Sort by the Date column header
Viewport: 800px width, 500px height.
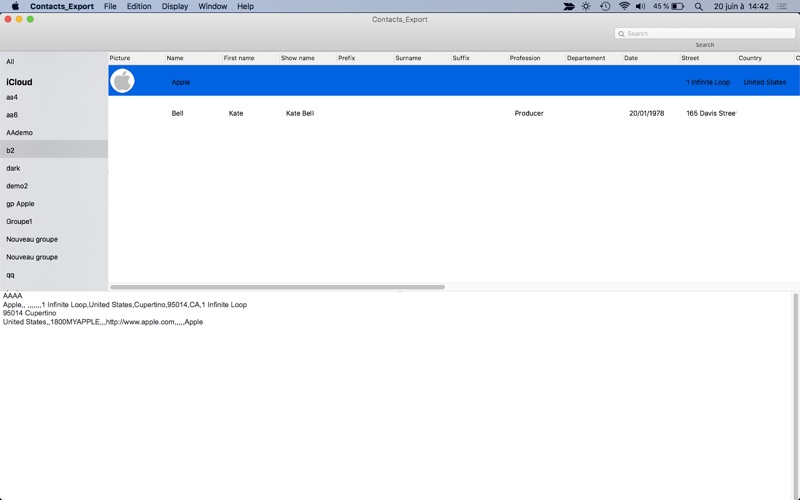tap(651, 58)
